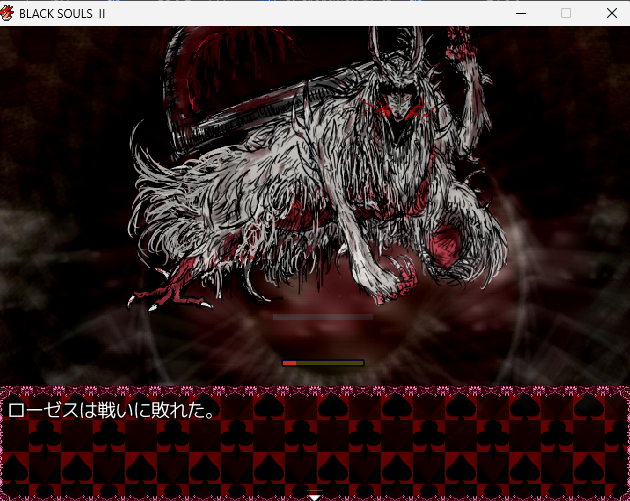Click the rose-patterned top border of dialogue box
The height and width of the screenshot is (501, 630).
pos(314,391)
